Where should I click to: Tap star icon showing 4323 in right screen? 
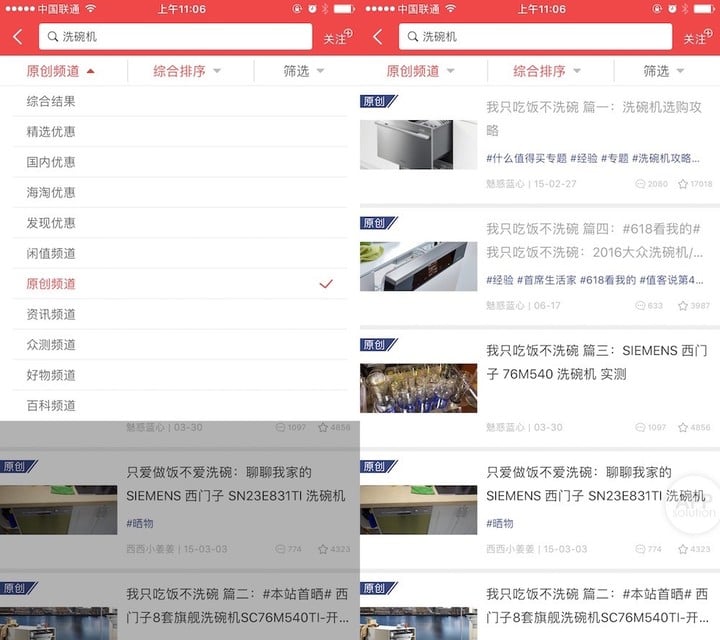[683, 549]
